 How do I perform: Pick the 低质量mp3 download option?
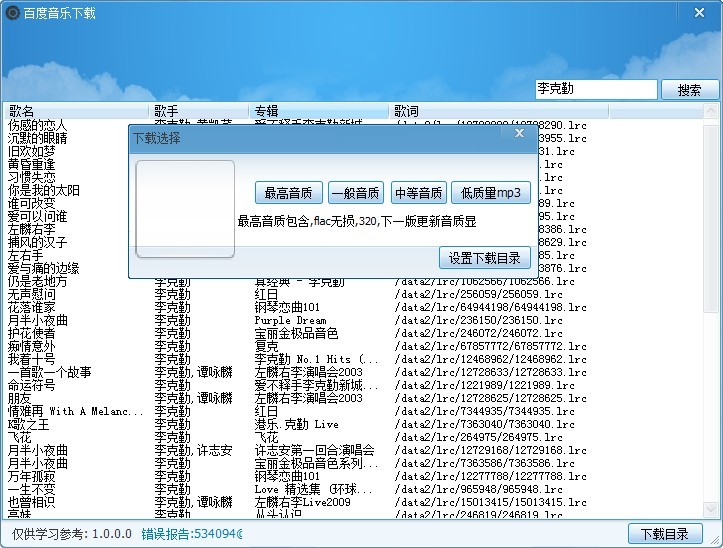(x=491, y=193)
